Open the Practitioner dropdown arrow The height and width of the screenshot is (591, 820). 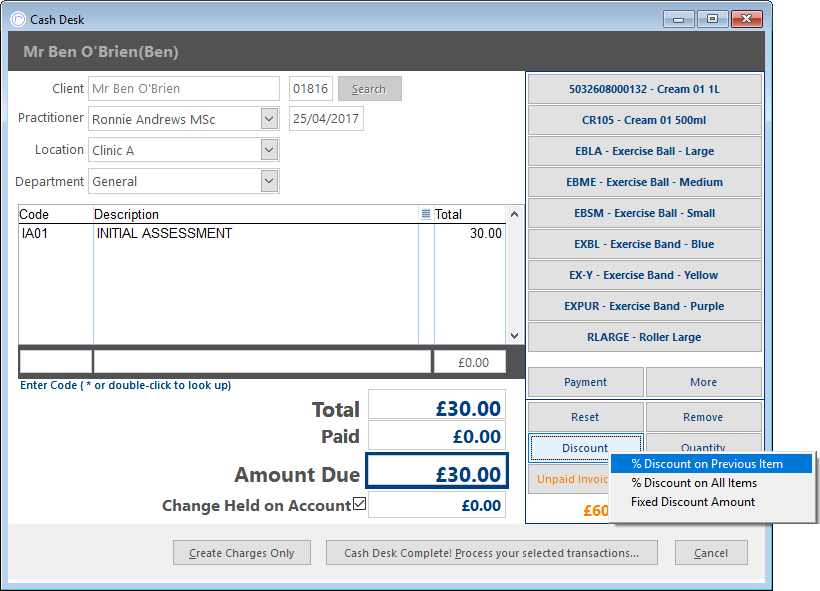pyautogui.click(x=269, y=119)
